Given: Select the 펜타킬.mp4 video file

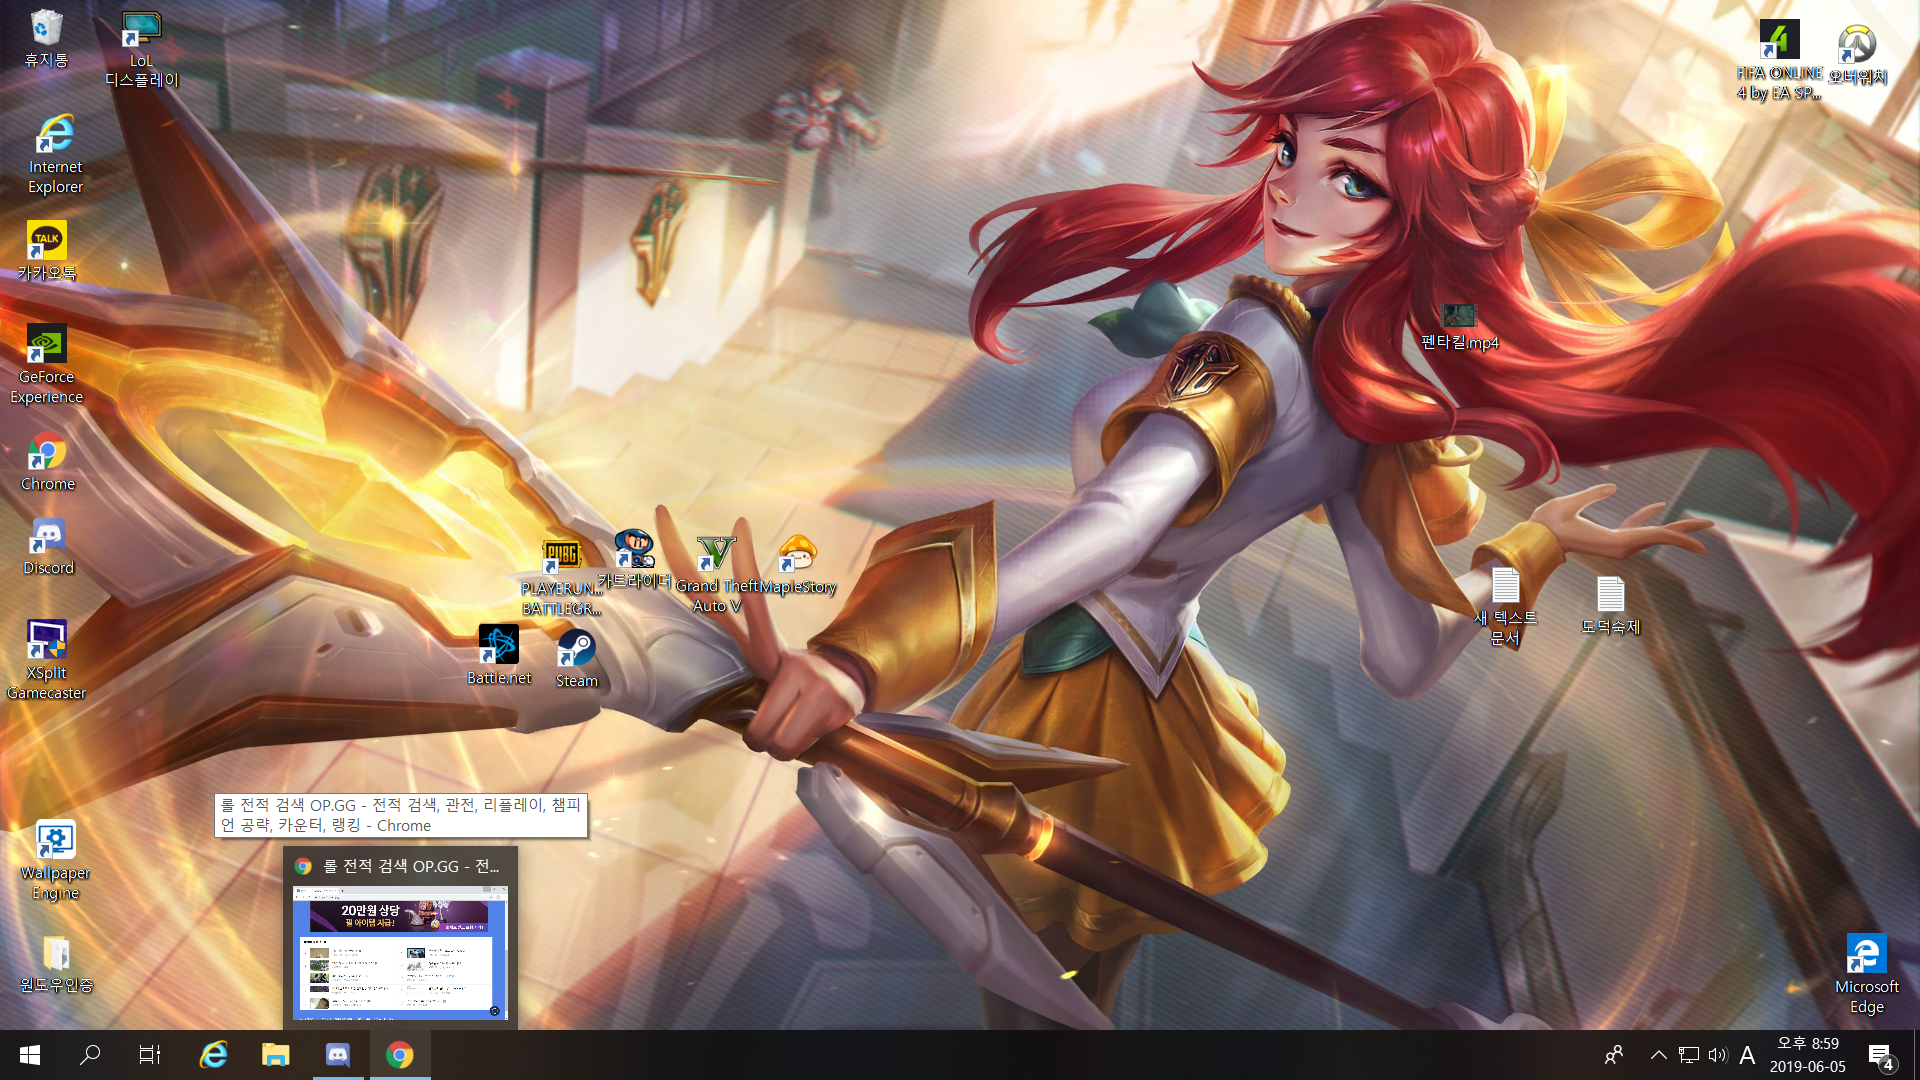Looking at the screenshot, I should (1459, 317).
